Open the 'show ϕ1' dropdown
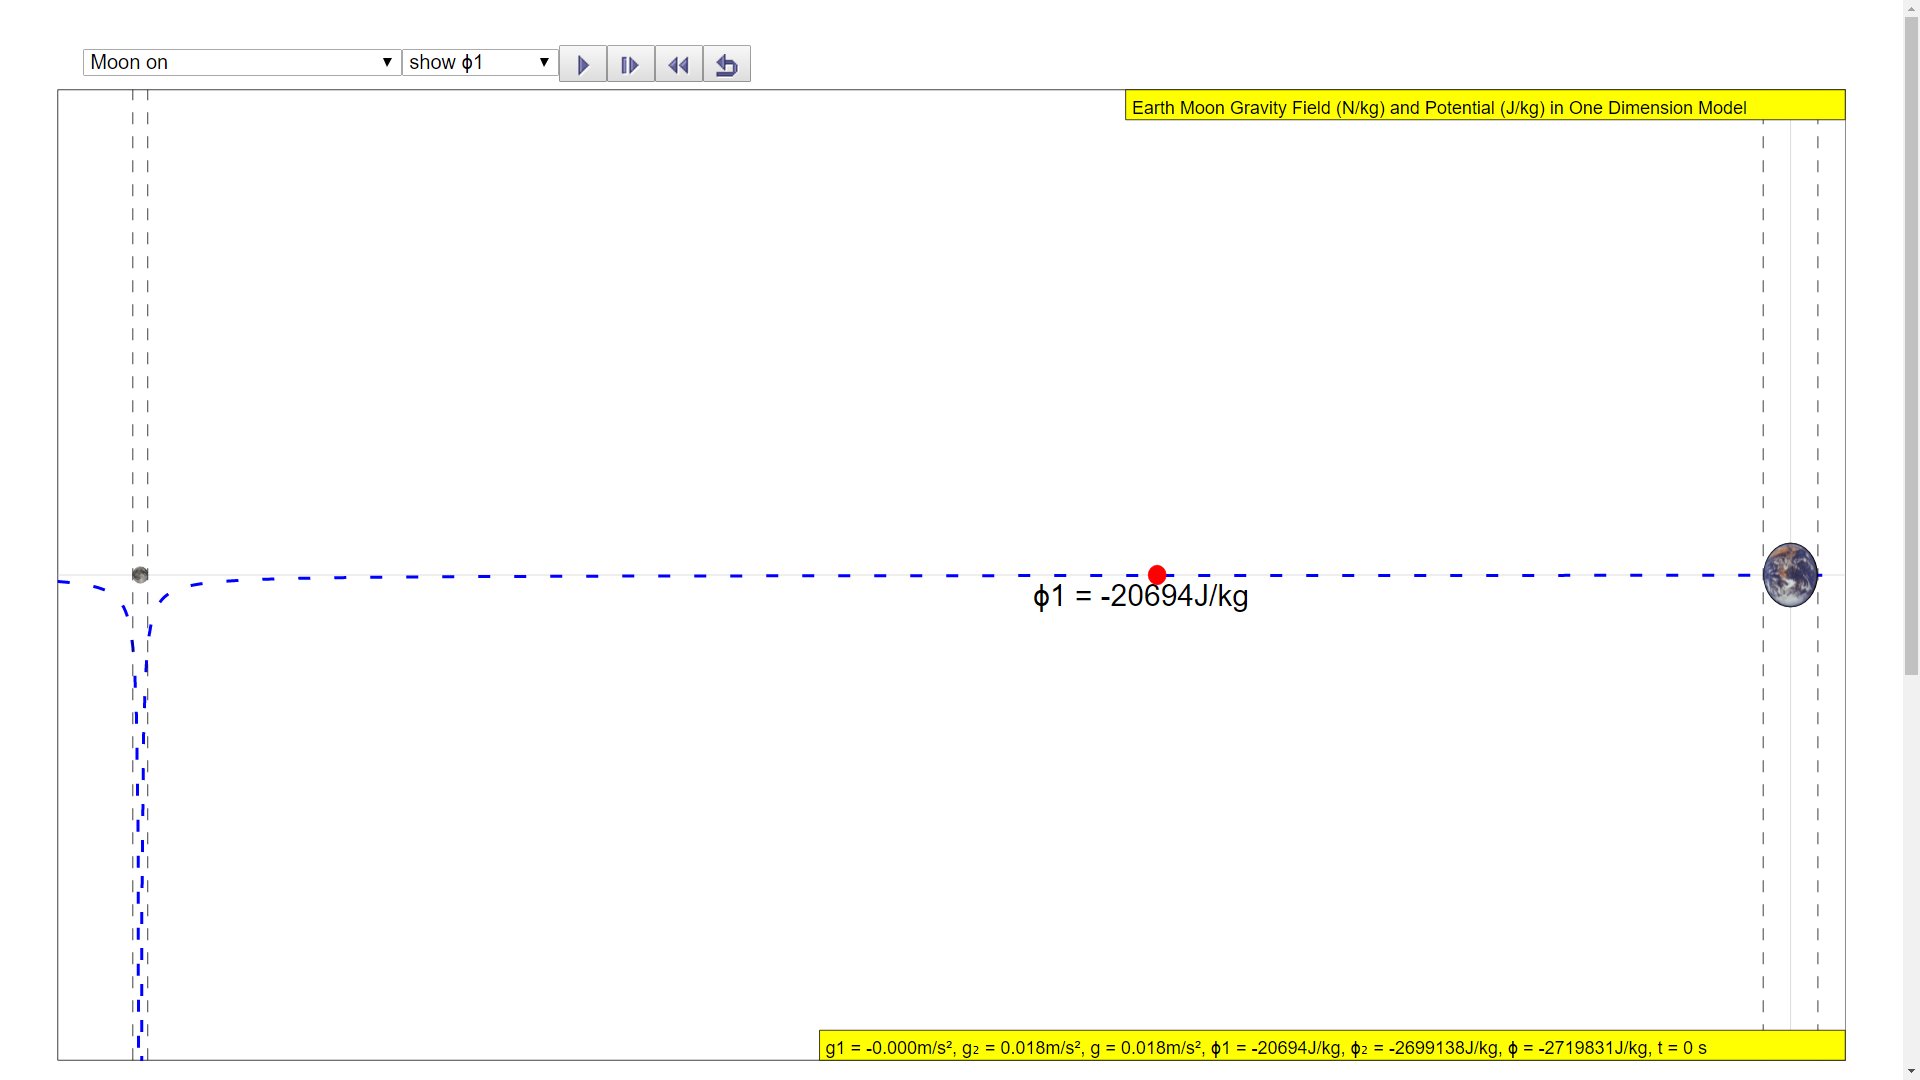Image resolution: width=1920 pixels, height=1080 pixels. click(480, 62)
